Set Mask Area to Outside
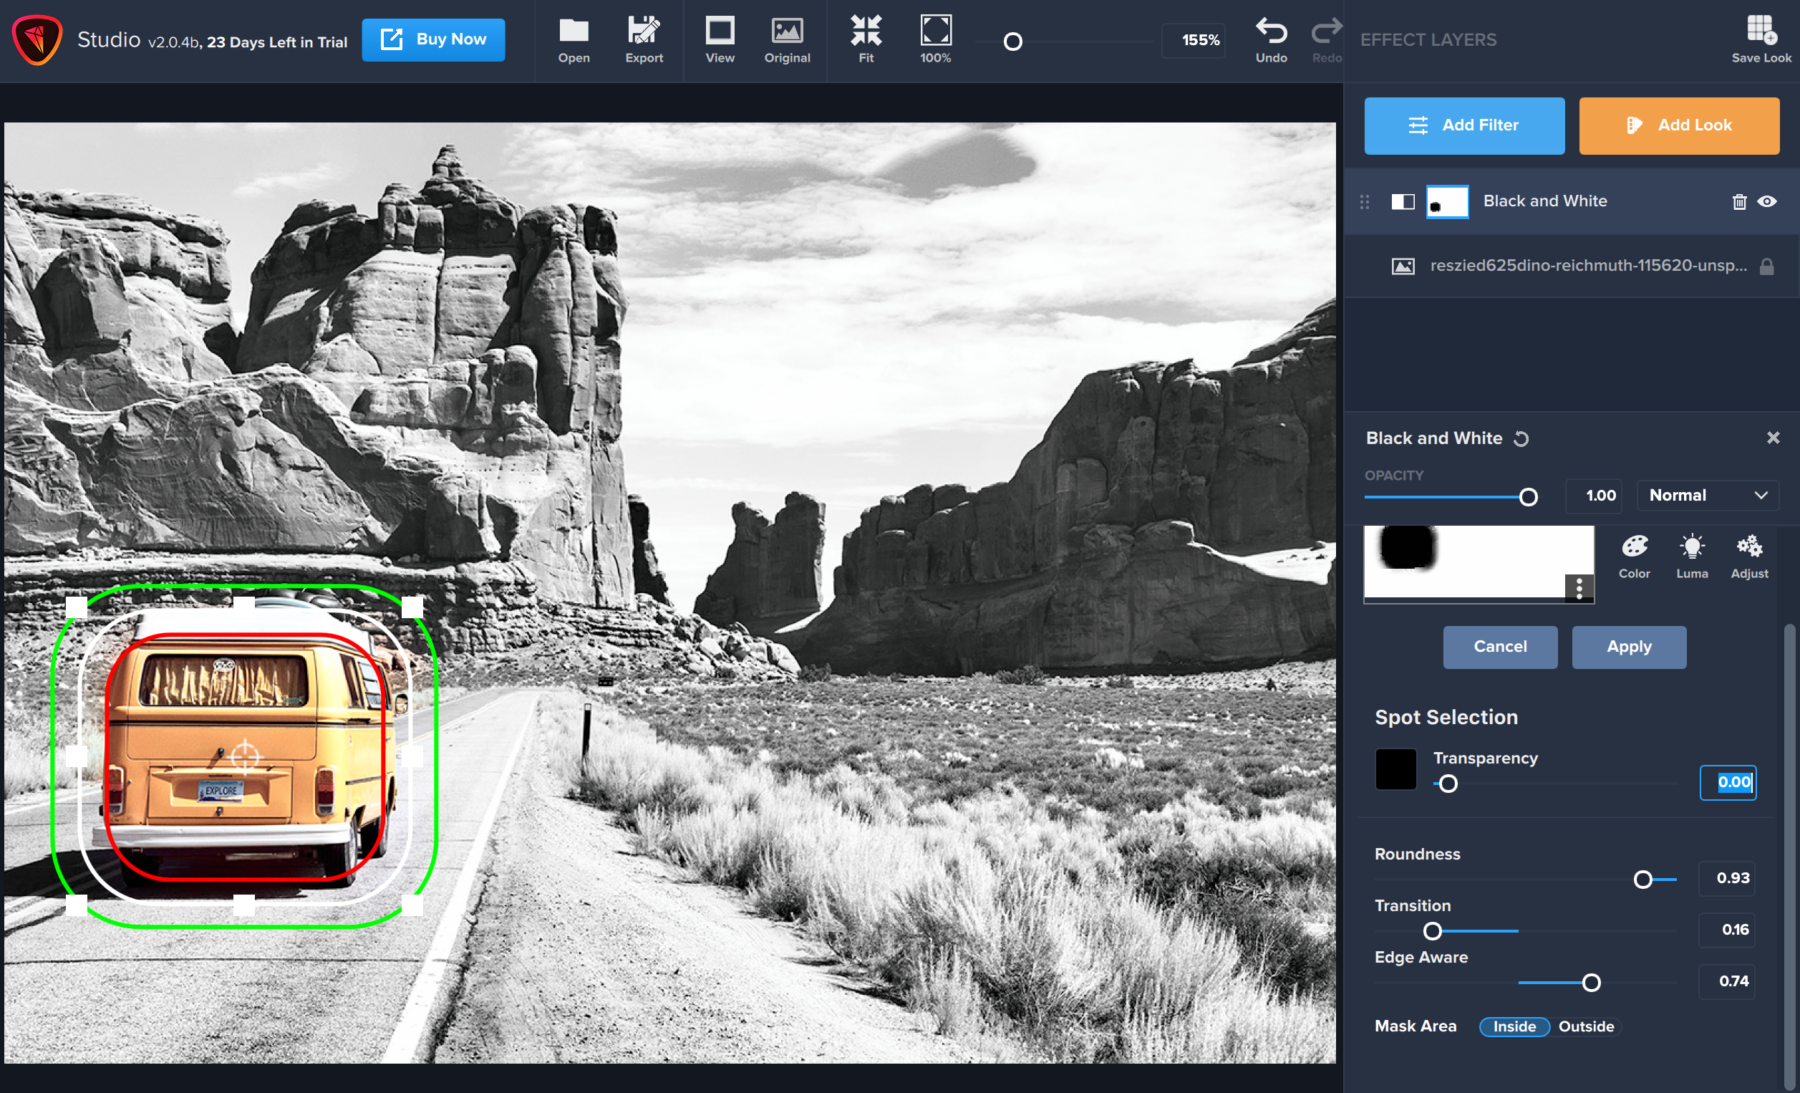Image resolution: width=1800 pixels, height=1093 pixels. click(x=1586, y=1027)
